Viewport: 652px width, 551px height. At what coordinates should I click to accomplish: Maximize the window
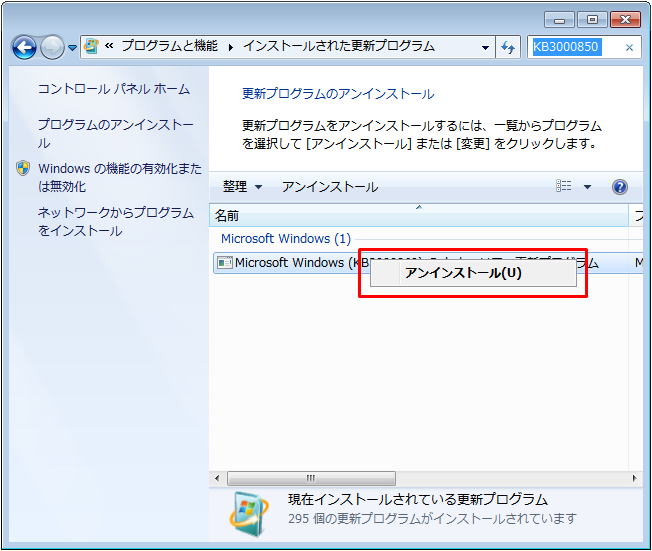[592, 19]
